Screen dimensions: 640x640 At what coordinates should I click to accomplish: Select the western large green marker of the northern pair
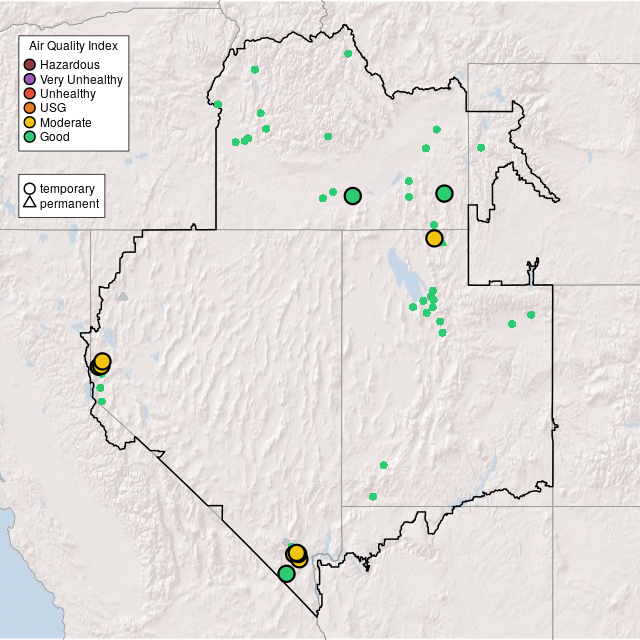point(352,196)
